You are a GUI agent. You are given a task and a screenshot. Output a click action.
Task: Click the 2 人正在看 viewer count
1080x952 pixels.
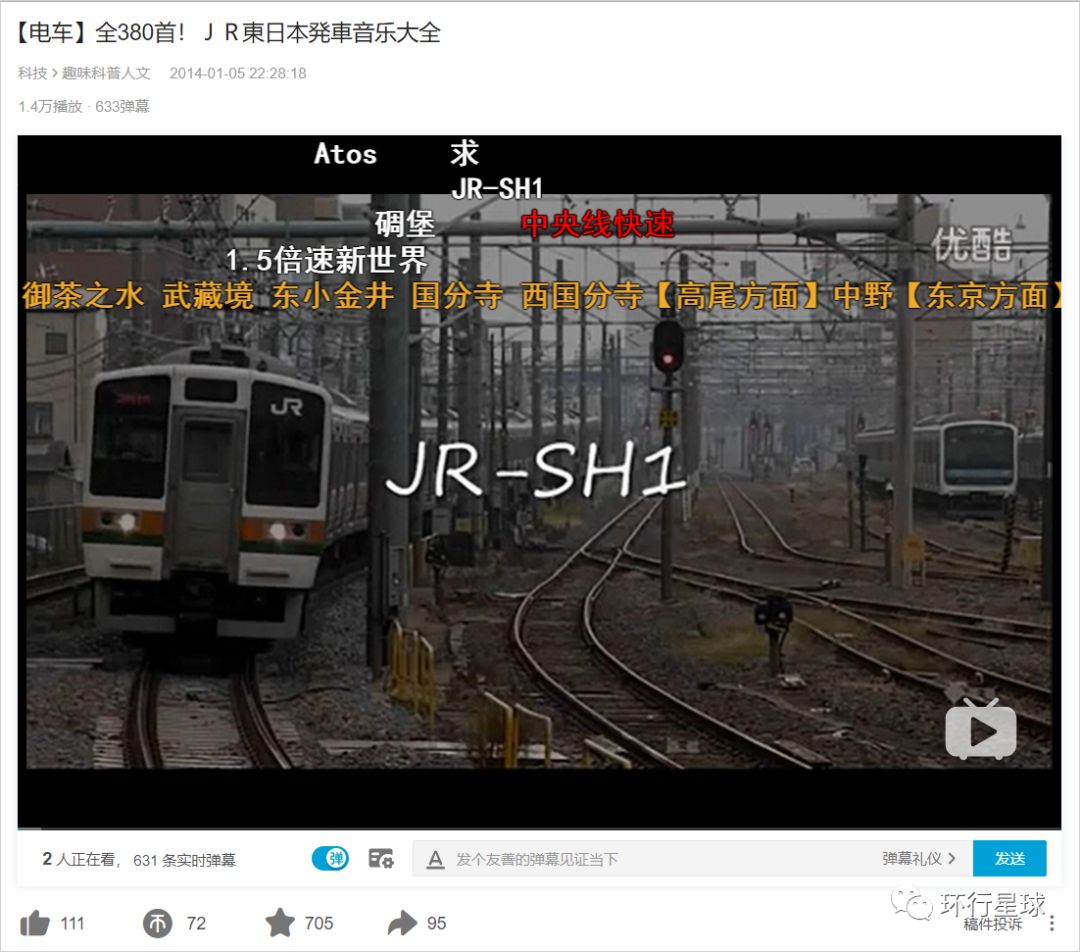coord(79,859)
